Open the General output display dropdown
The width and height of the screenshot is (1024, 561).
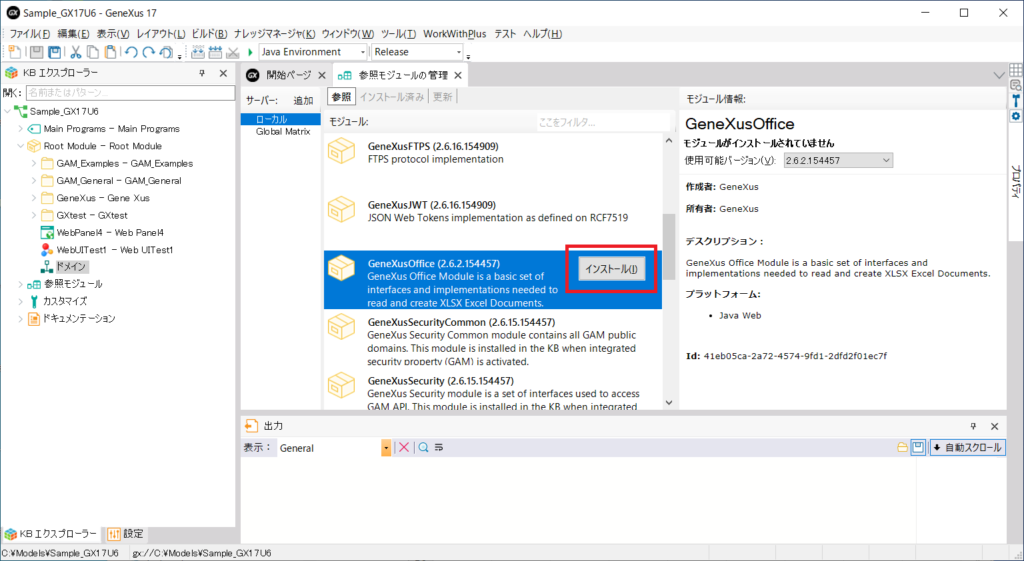pos(387,448)
